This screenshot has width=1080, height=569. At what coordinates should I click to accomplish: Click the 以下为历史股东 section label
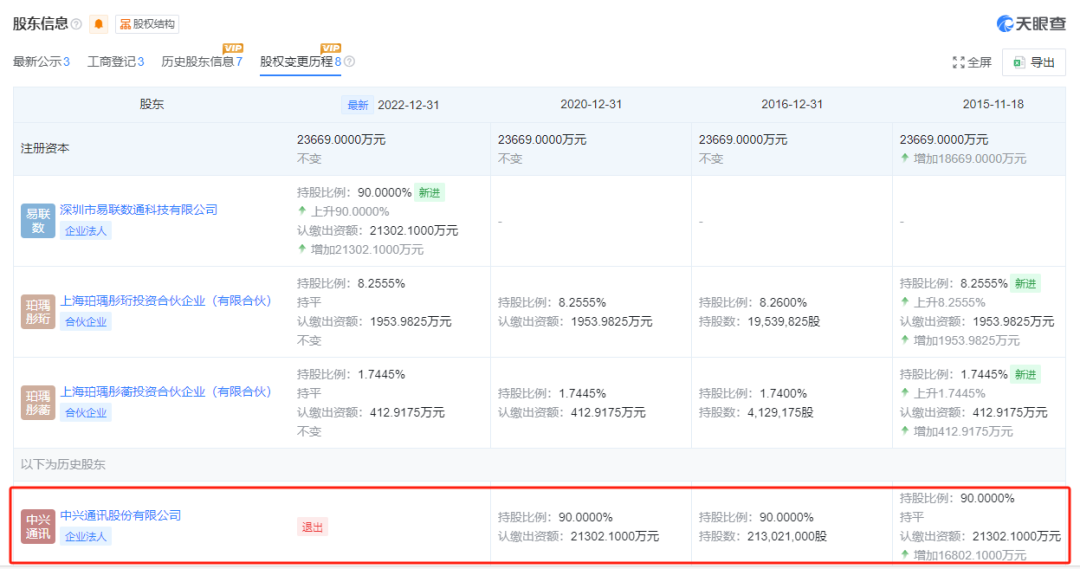point(63,464)
